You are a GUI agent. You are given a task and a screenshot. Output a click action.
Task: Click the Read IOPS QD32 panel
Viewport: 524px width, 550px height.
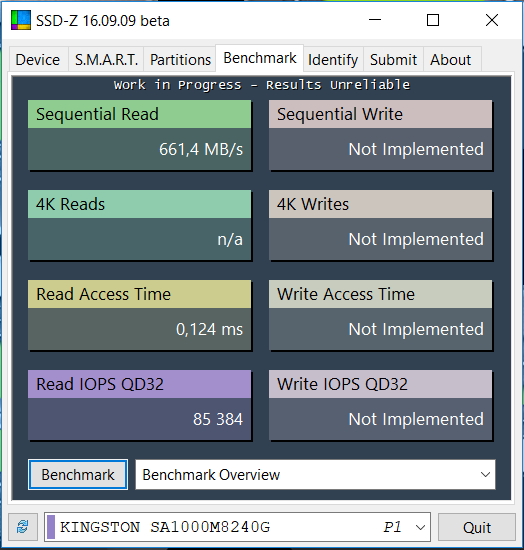pos(140,405)
